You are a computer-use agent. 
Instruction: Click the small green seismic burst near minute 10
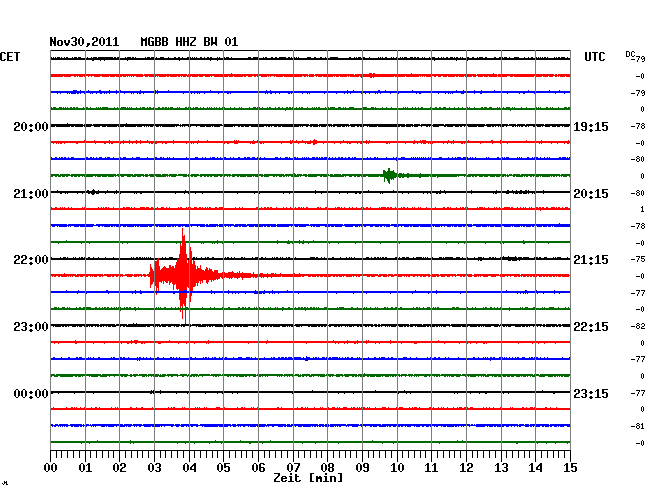pyautogui.click(x=390, y=176)
